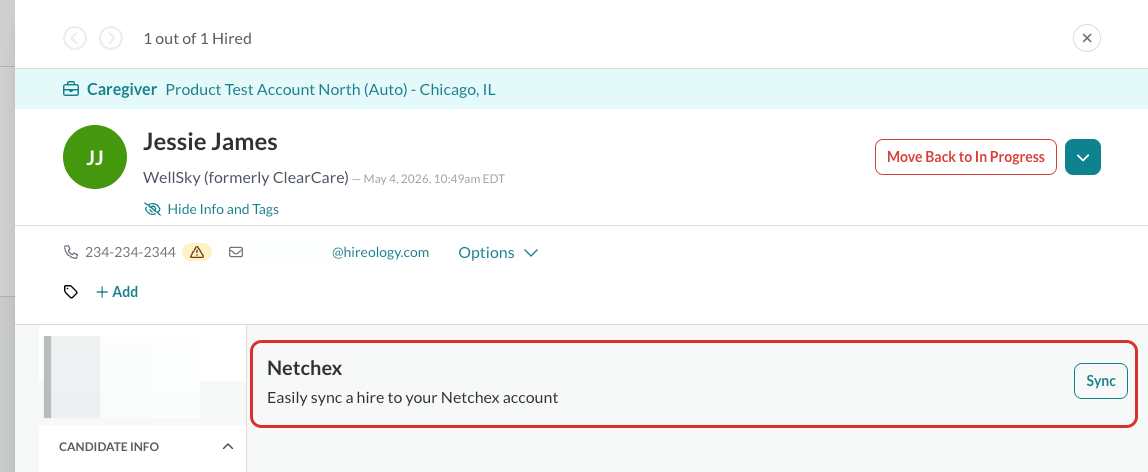This screenshot has width=1148, height=472.
Task: Click the phone warning triangle icon
Action: click(197, 252)
